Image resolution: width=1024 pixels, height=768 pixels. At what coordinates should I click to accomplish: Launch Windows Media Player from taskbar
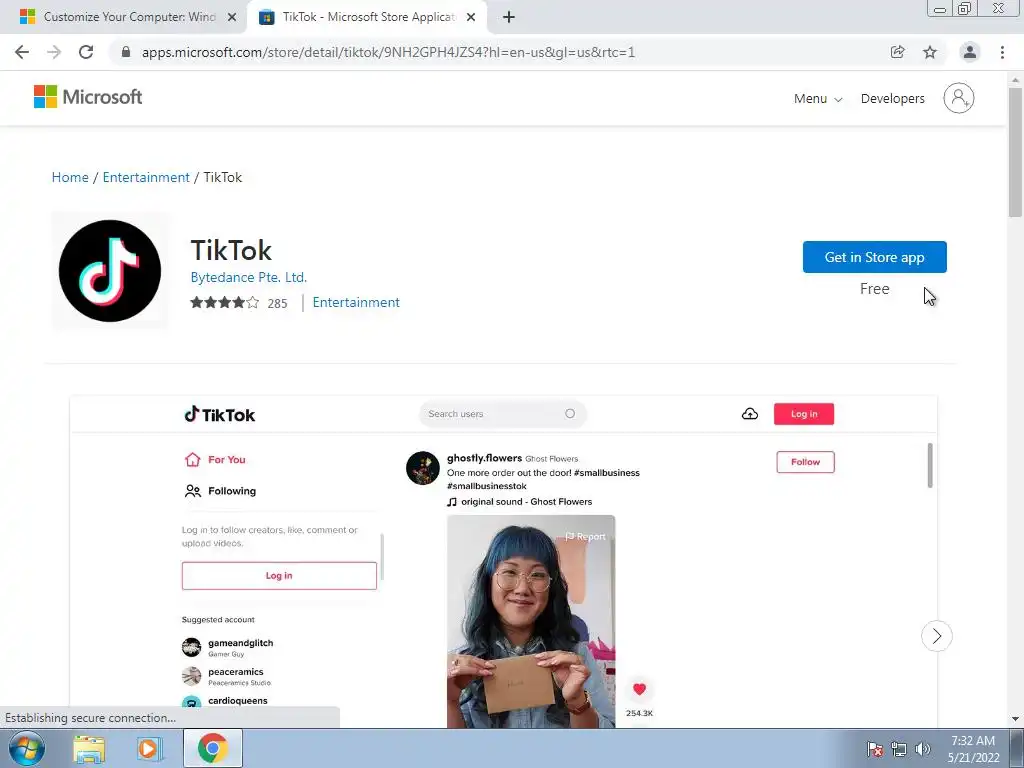tap(150, 748)
